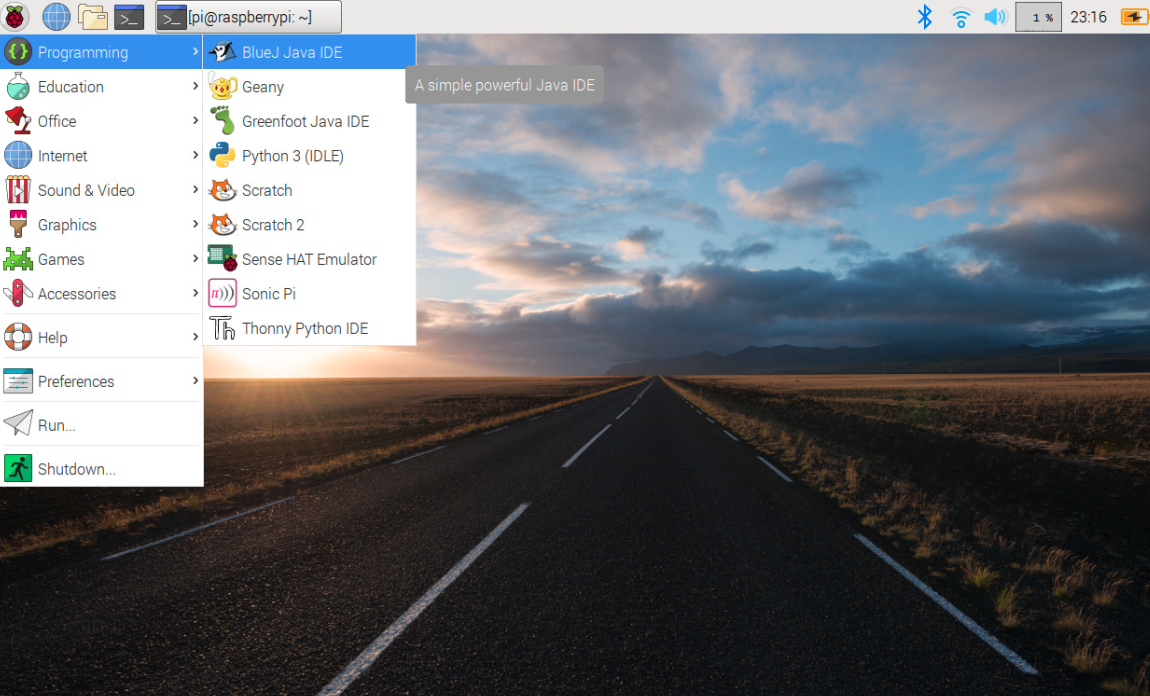Click the Help lifebuoy icon
Viewport: 1150px width, 696px height.
pyautogui.click(x=18, y=337)
